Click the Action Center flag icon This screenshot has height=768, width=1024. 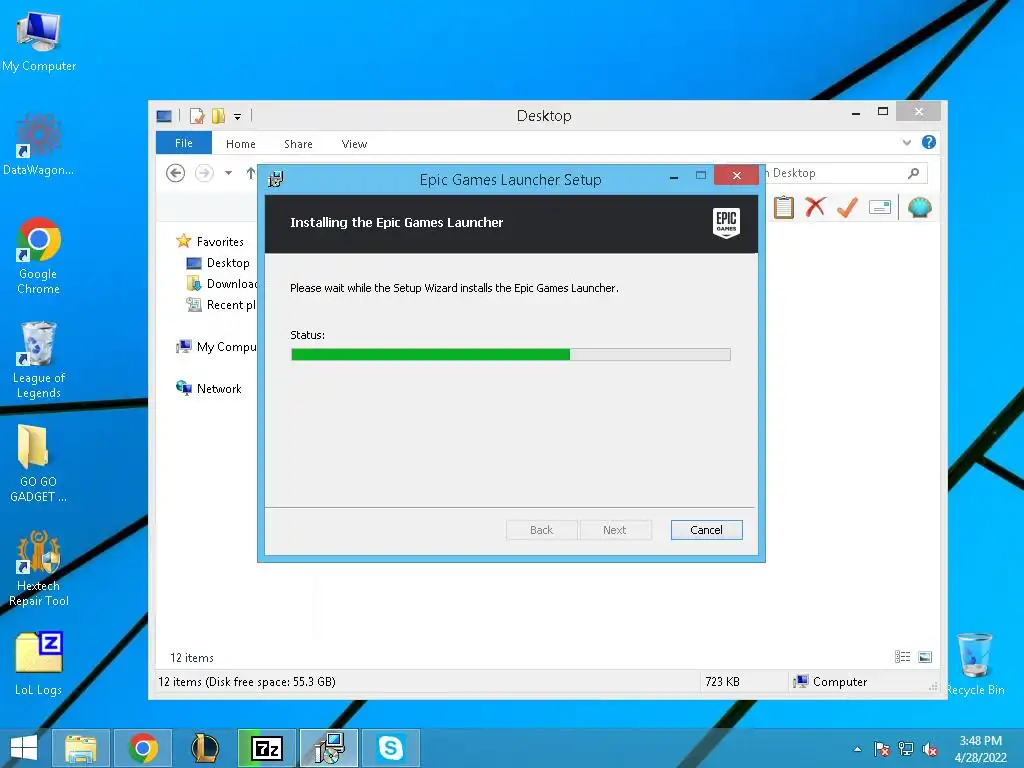881,749
